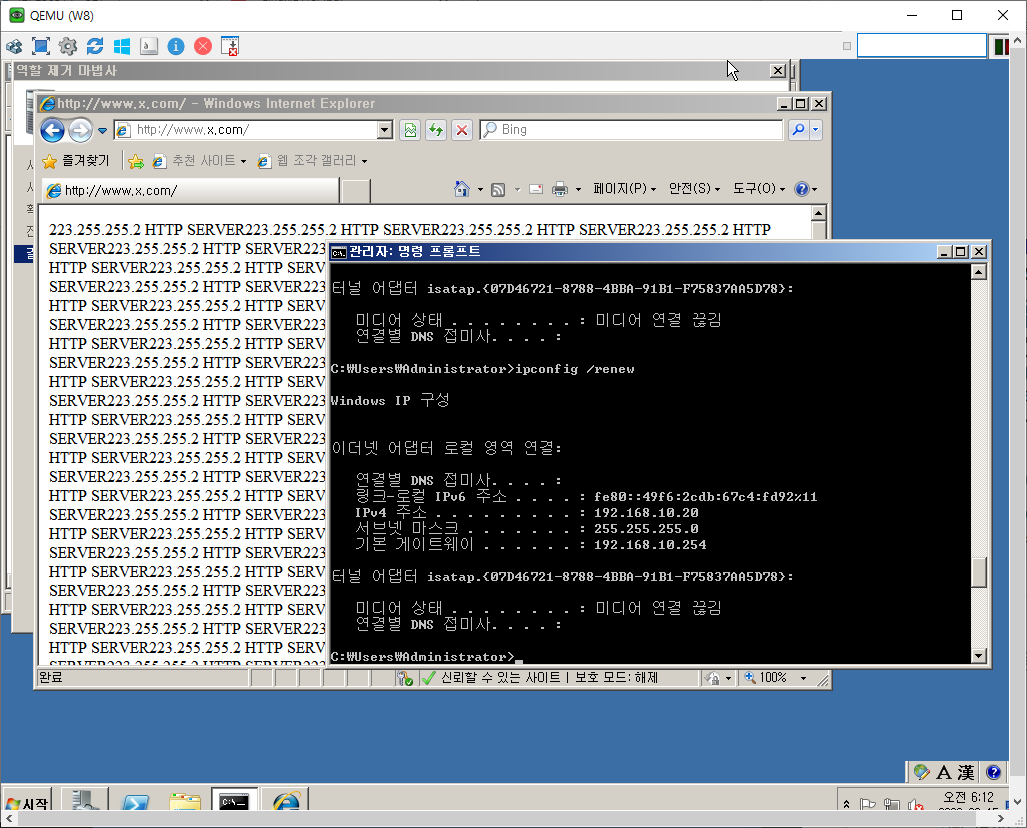Click add to favorites bar star icon
Viewport: 1027px width, 828px height.
[136, 161]
